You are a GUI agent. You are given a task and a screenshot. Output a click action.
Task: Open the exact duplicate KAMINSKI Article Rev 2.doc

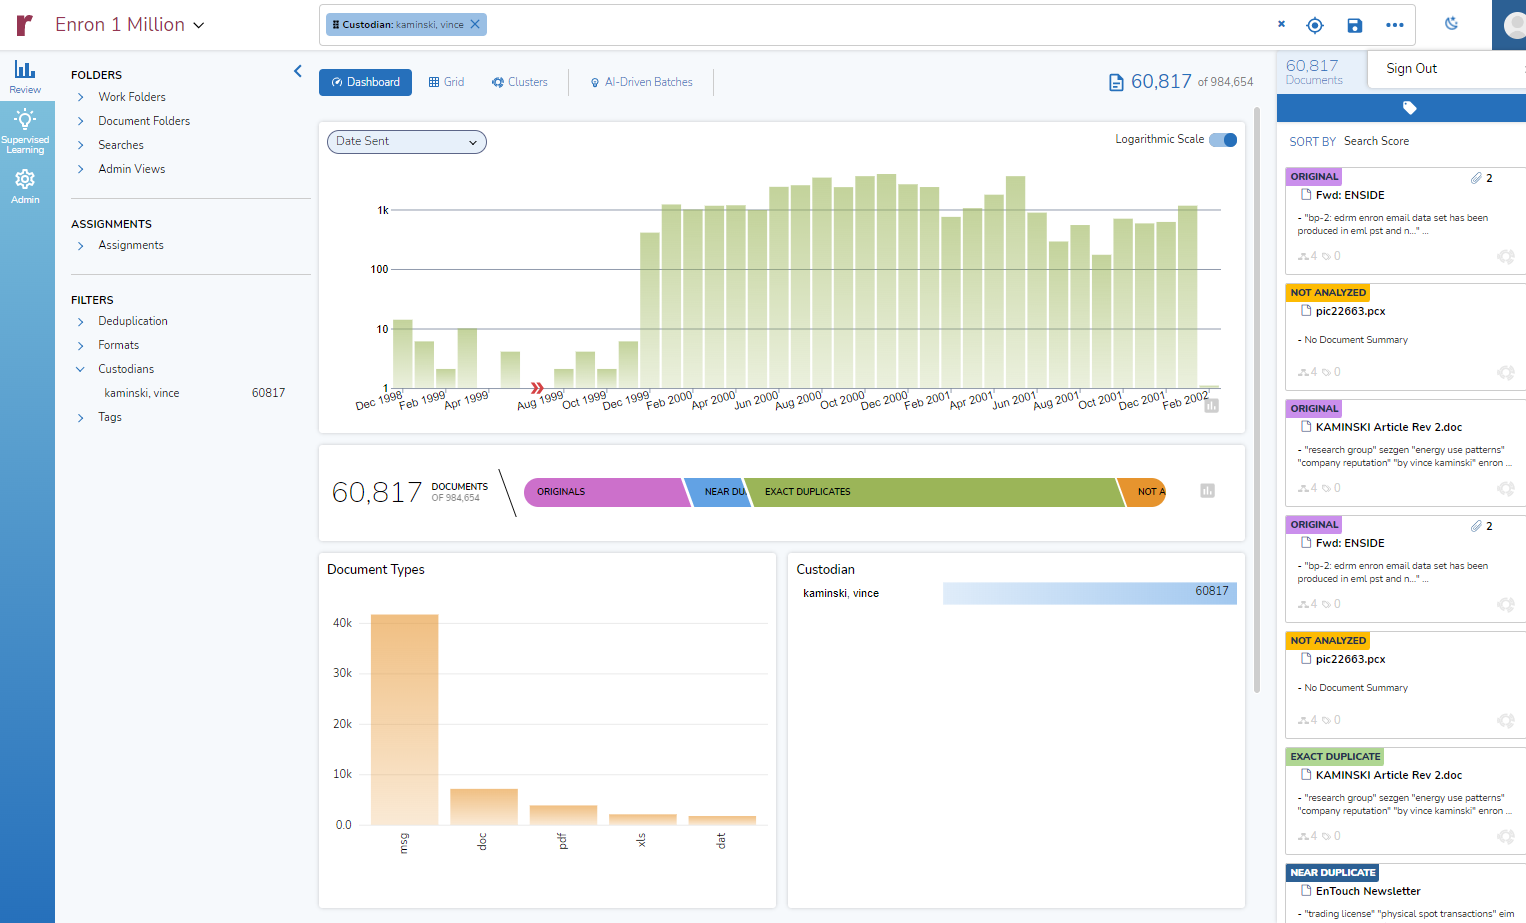(x=1388, y=775)
